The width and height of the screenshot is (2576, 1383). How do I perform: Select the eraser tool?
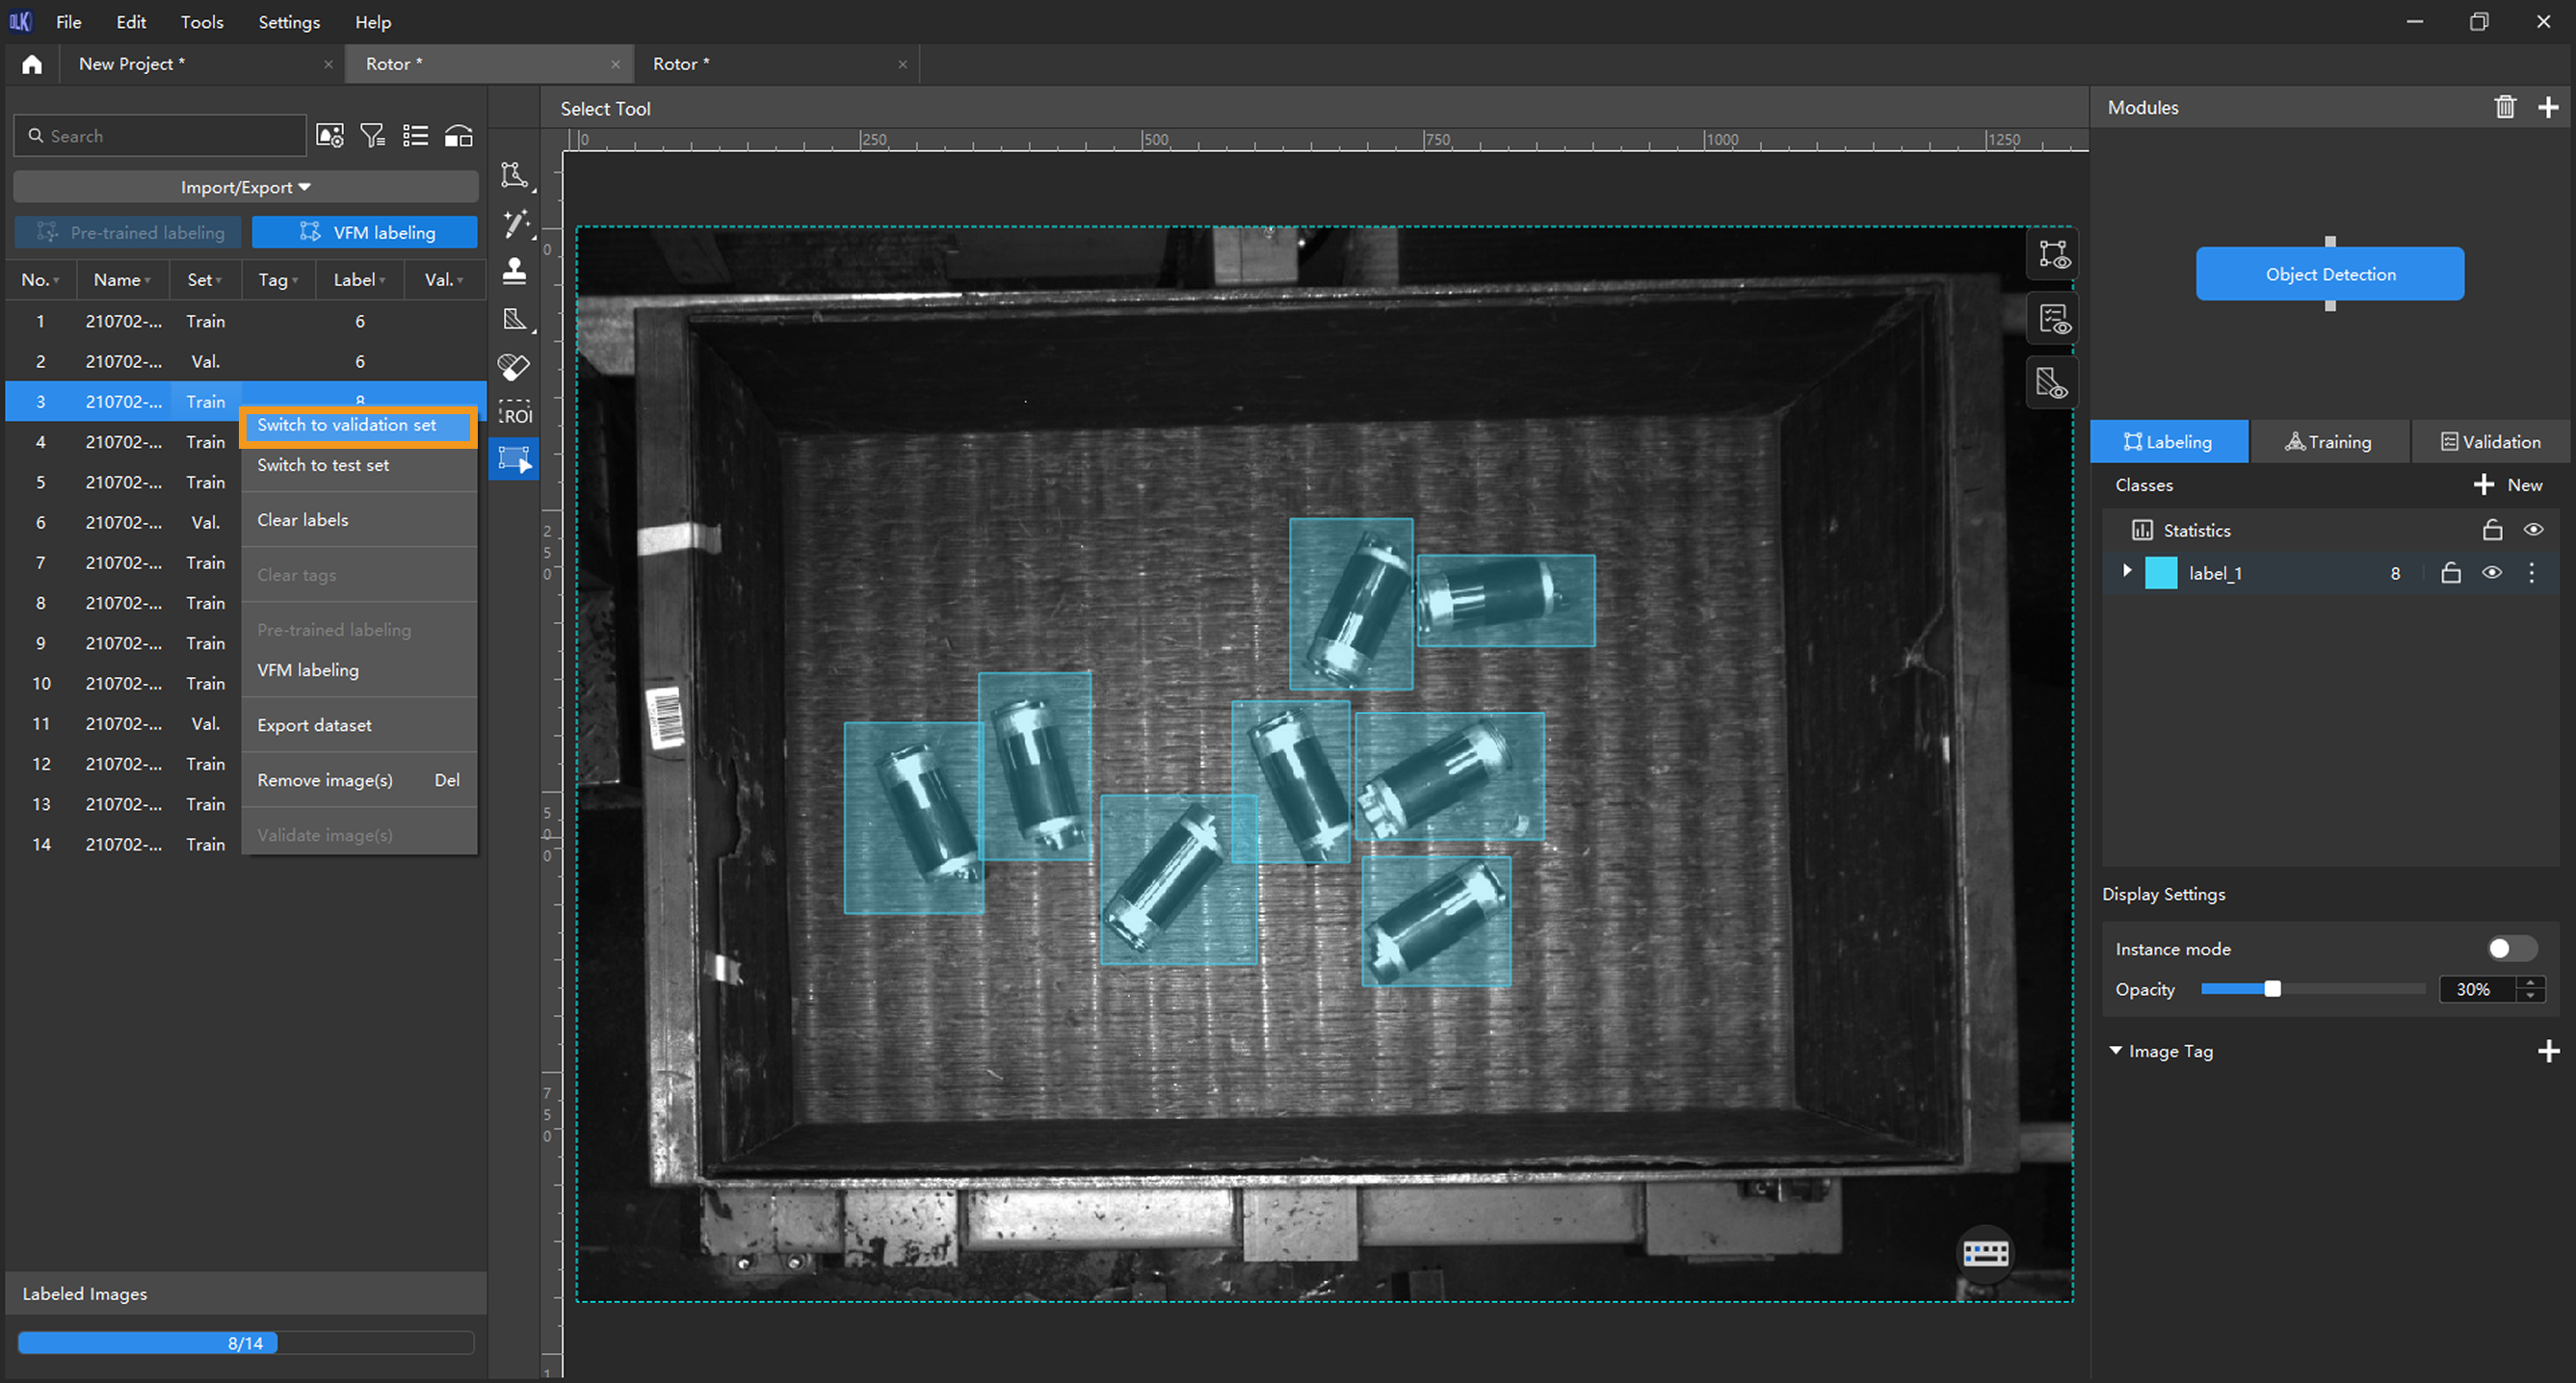pos(514,367)
